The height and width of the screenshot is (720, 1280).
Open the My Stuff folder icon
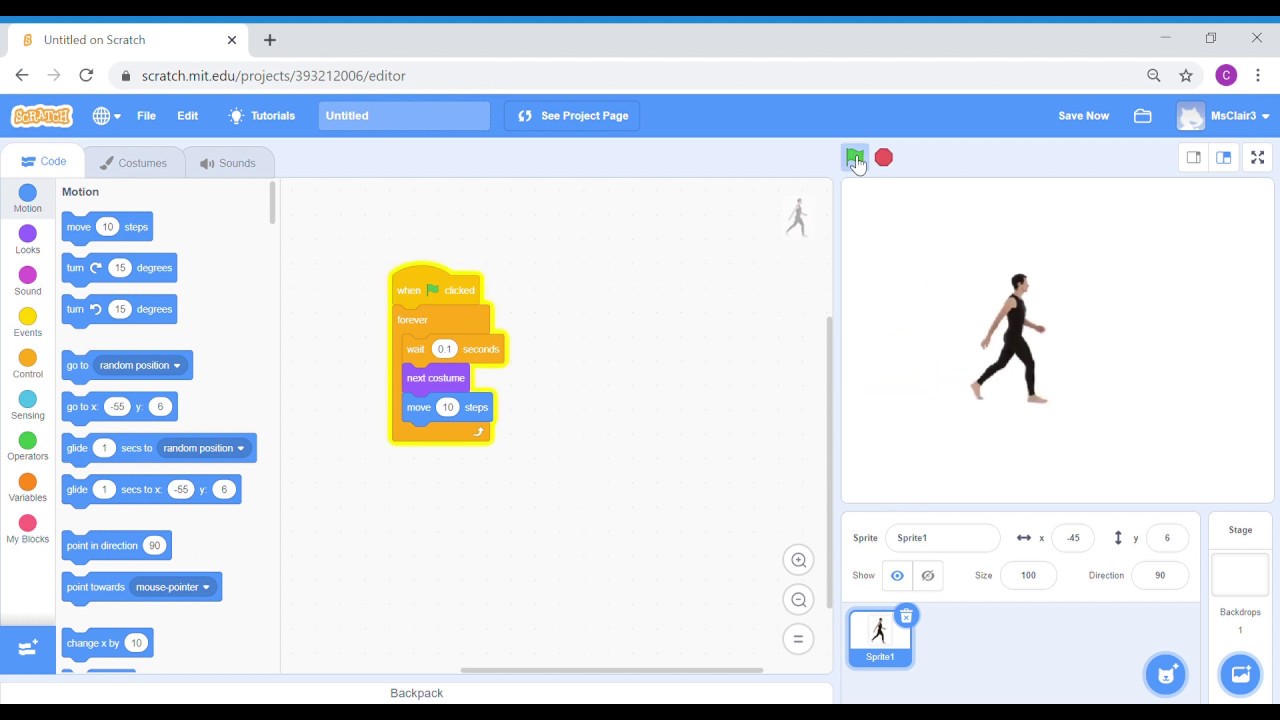coord(1143,116)
